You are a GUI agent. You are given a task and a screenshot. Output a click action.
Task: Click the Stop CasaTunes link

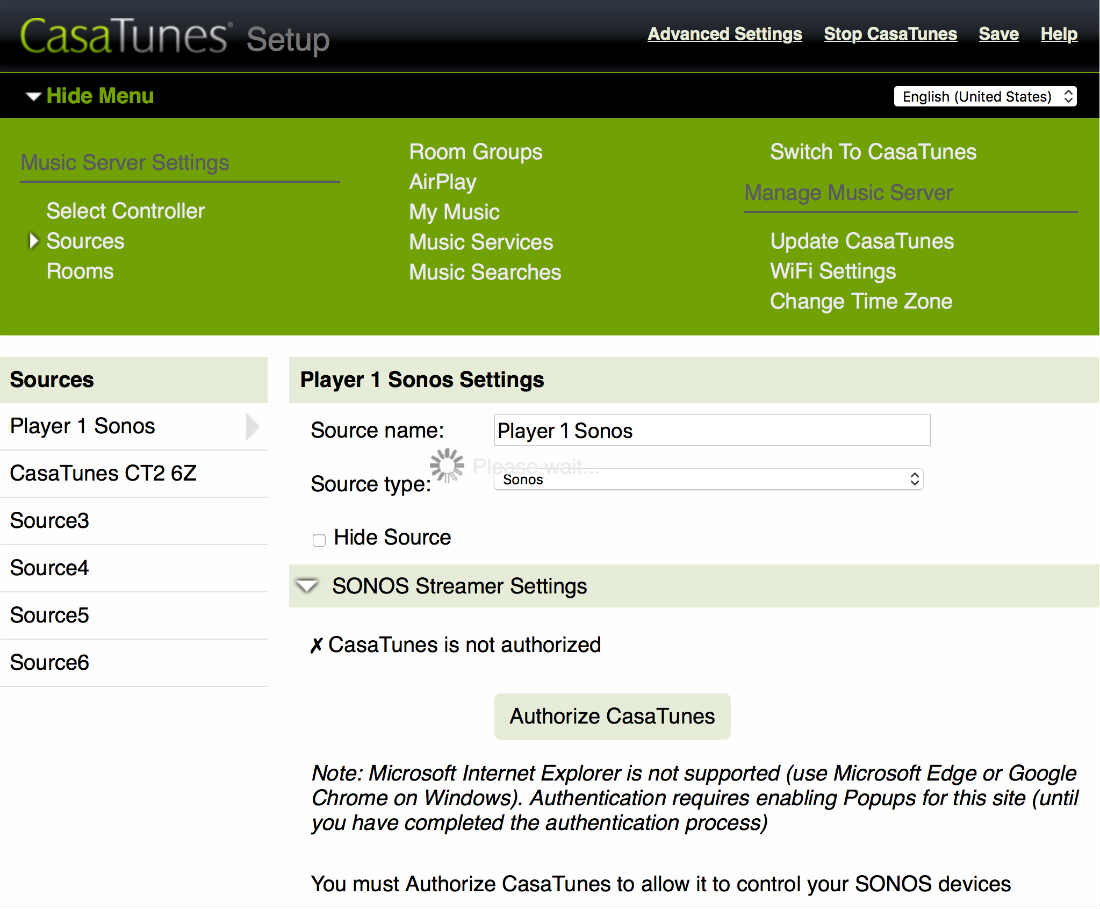pos(890,34)
